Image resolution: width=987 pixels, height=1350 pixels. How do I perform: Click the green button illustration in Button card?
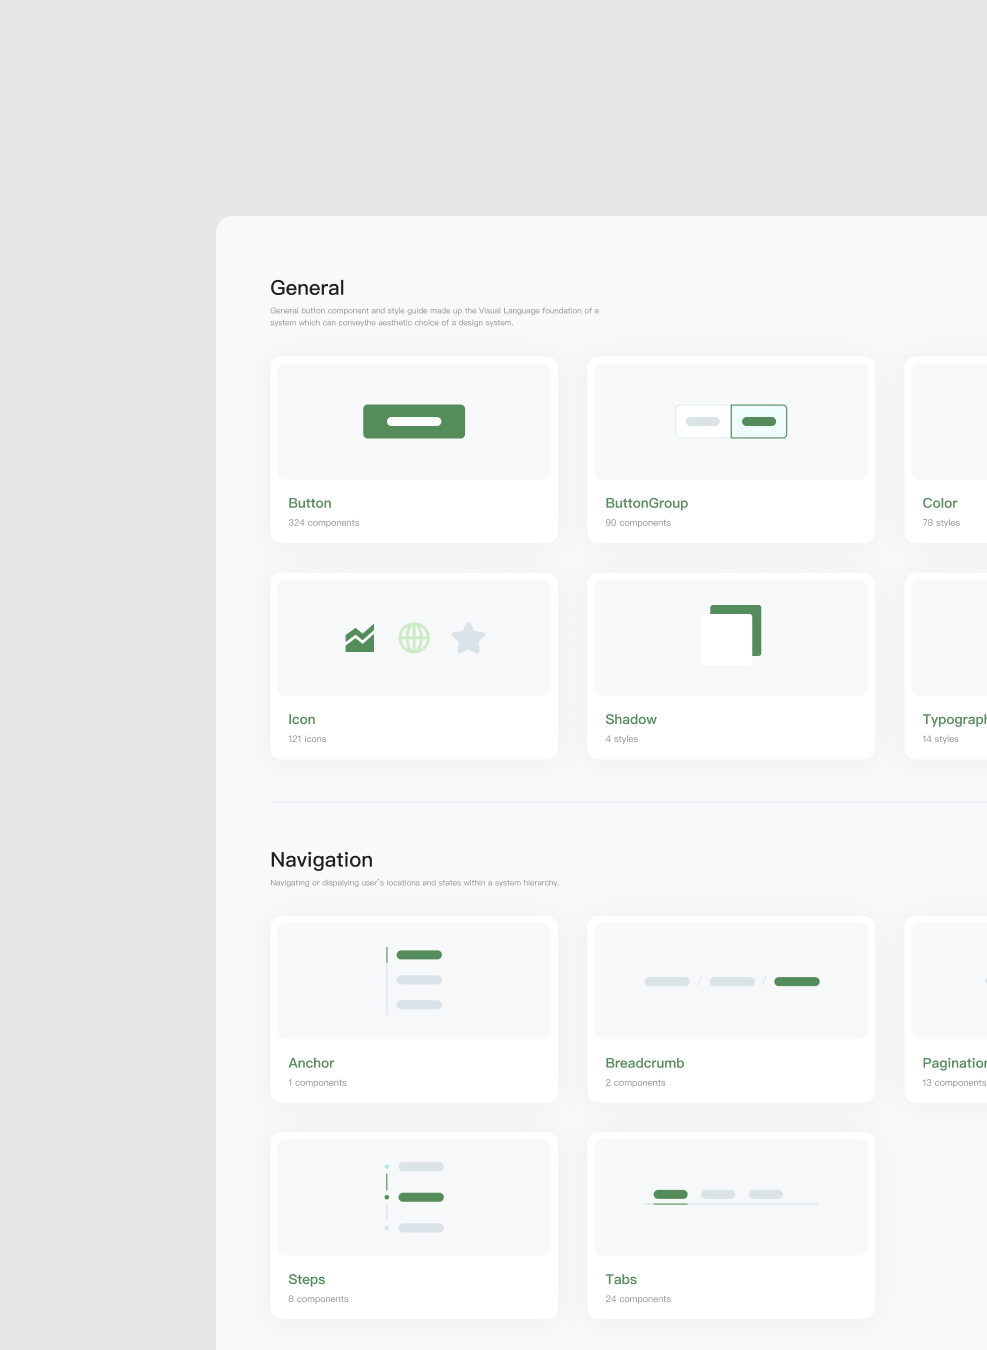click(x=414, y=421)
